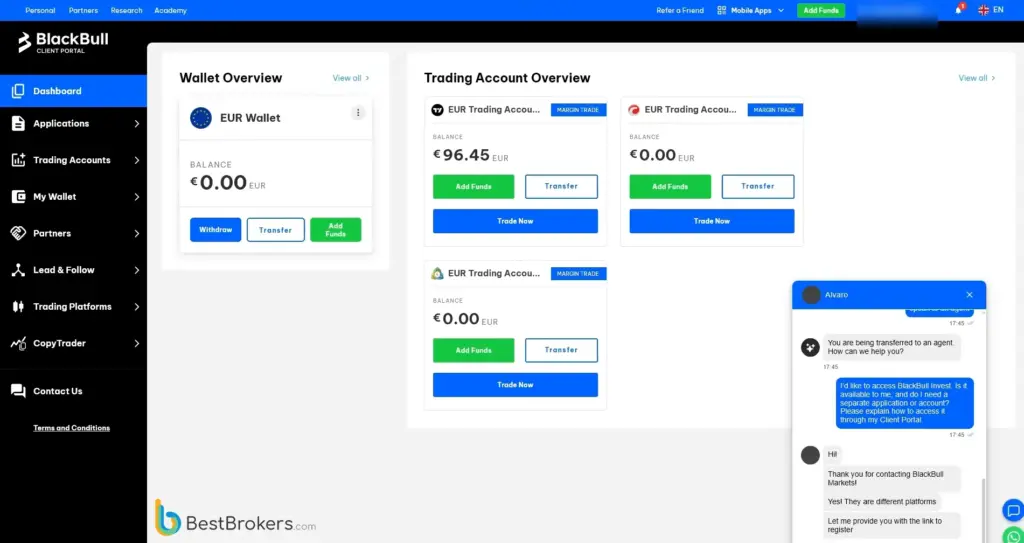Image resolution: width=1024 pixels, height=543 pixels.
Task: Click Transfer on the bottom trading account
Action: (561, 350)
